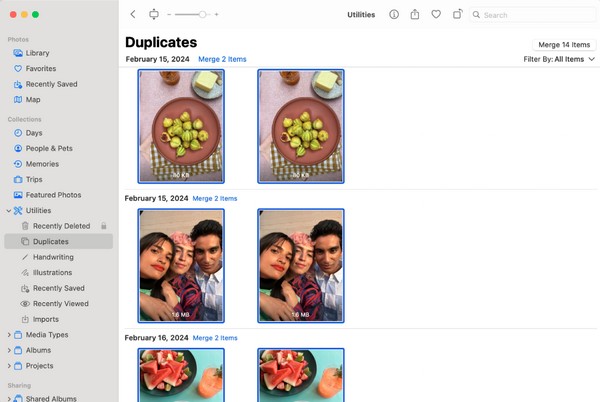600x402 pixels.
Task: Click the Info button in toolbar
Action: coord(393,15)
